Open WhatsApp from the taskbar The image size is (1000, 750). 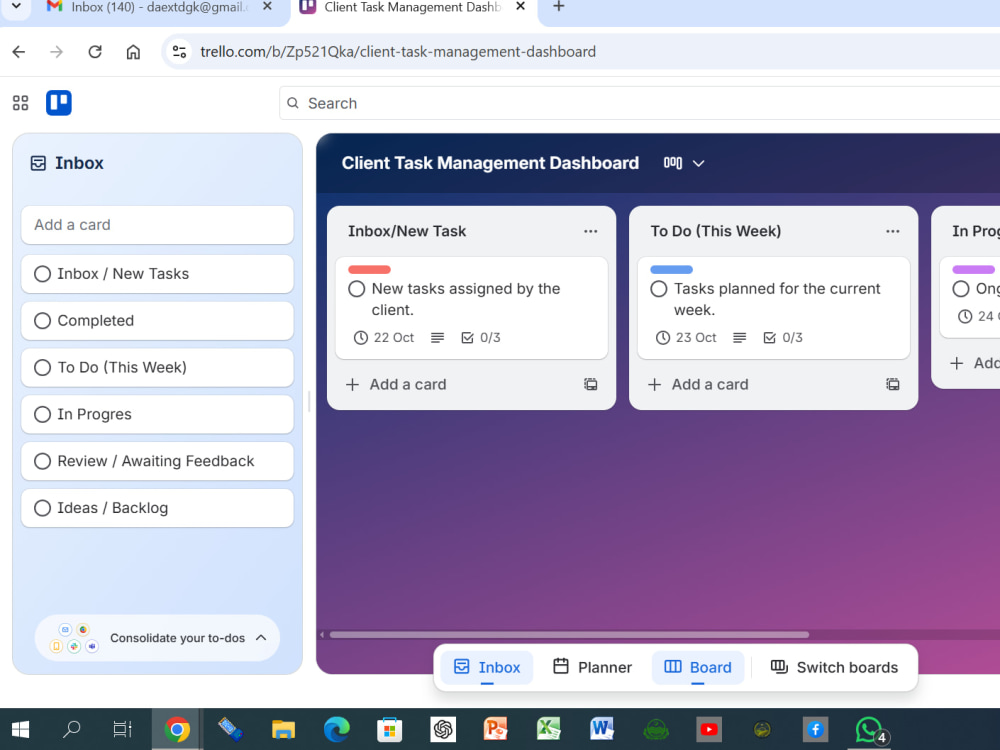tap(870, 729)
